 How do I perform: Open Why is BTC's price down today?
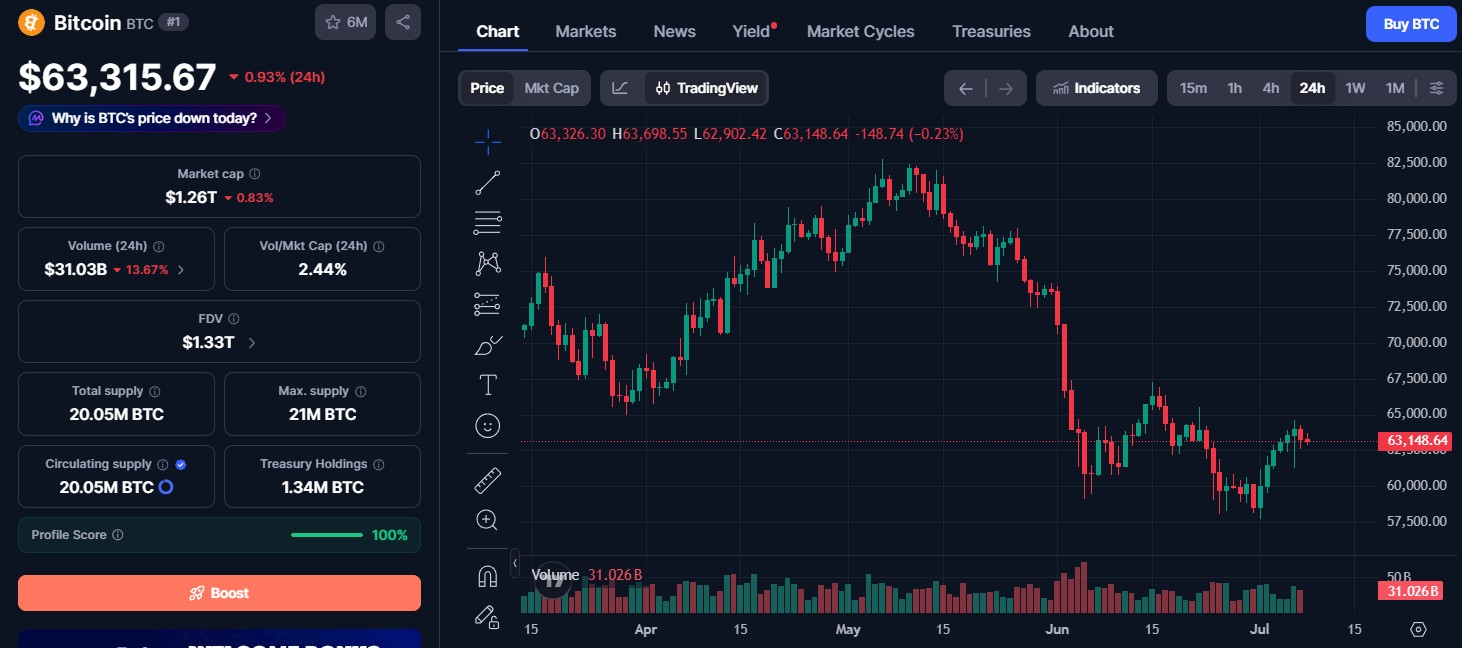152,118
